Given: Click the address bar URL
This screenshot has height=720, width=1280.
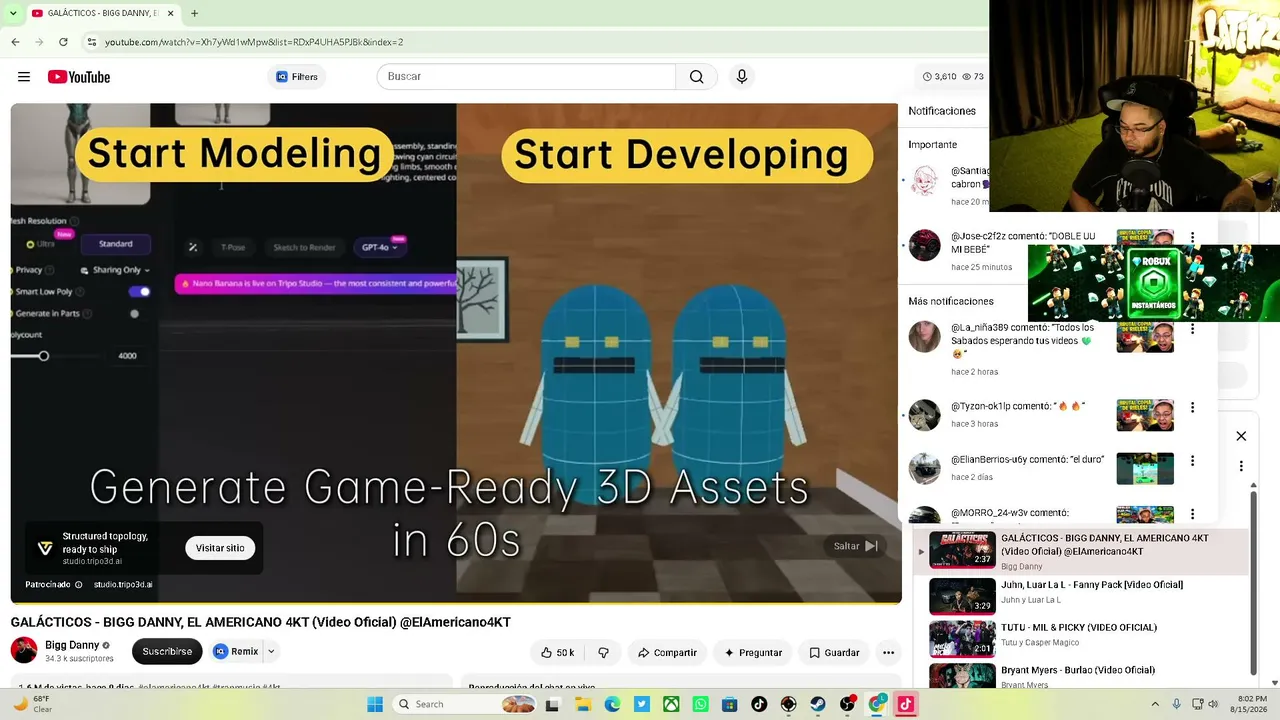Looking at the screenshot, I should (254, 42).
